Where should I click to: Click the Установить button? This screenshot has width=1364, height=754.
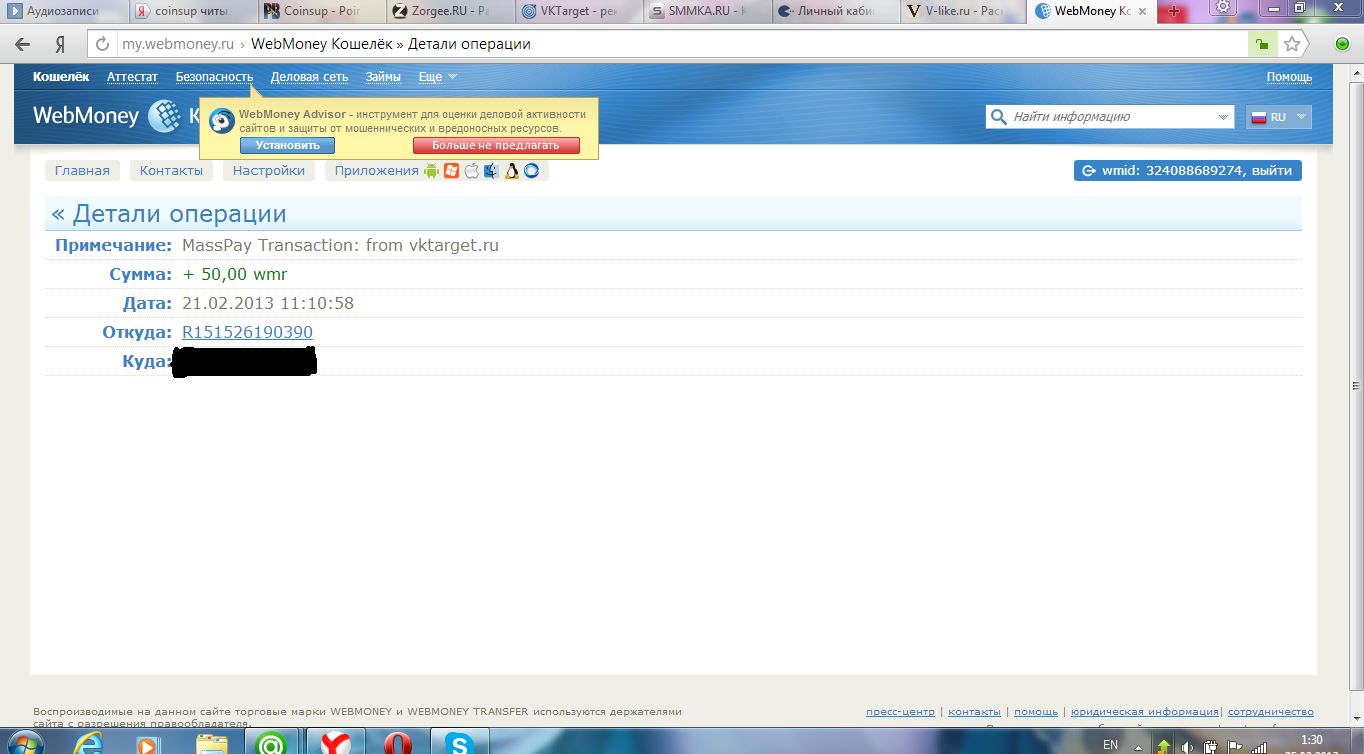pyautogui.click(x=287, y=146)
